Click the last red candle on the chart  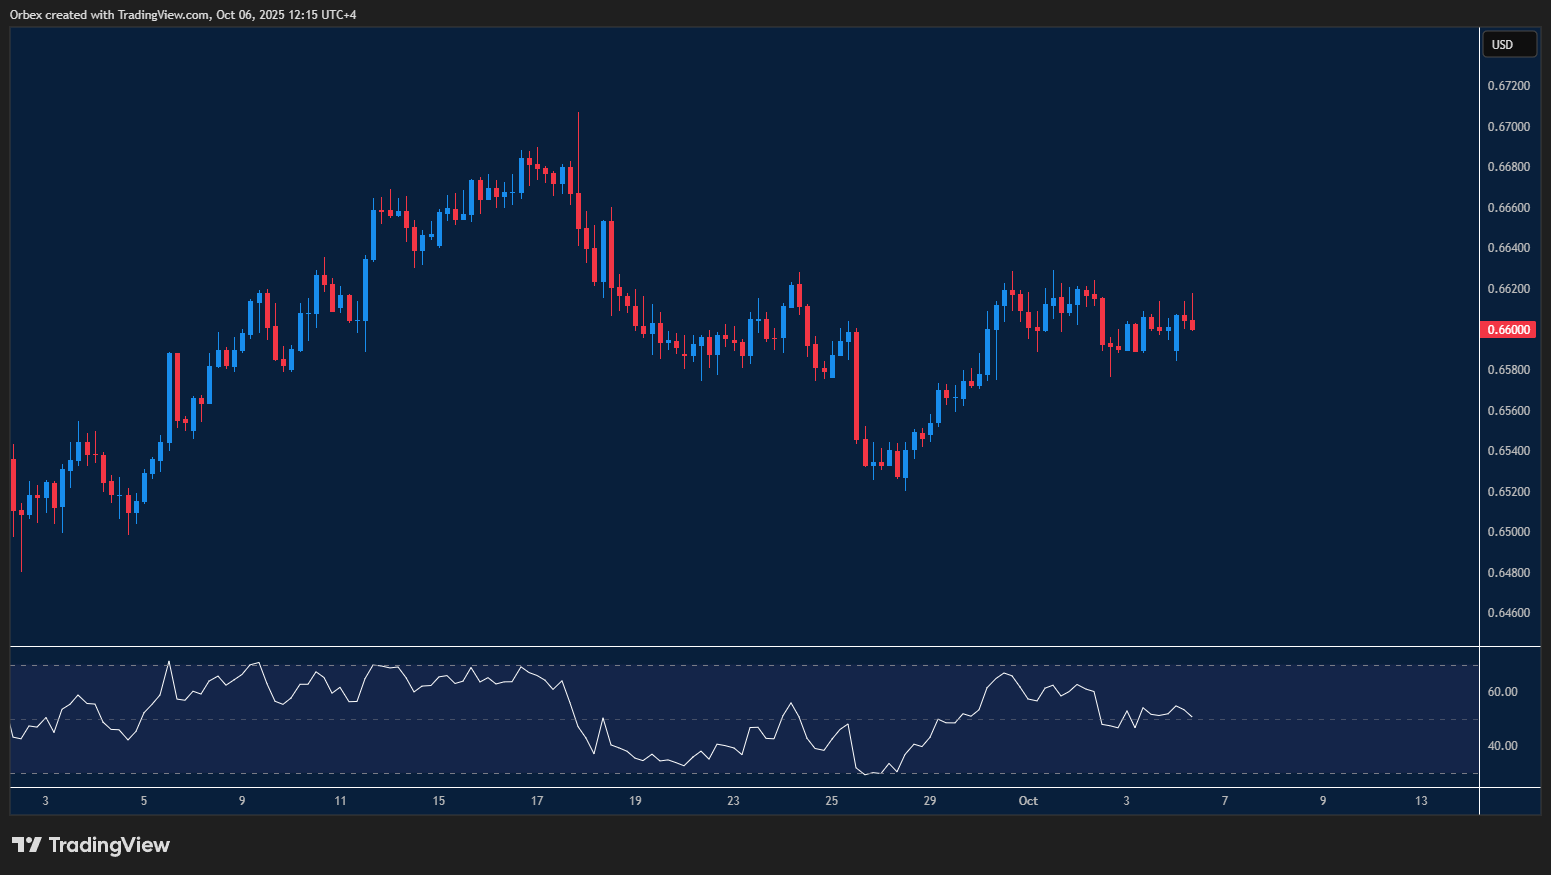tap(1192, 324)
